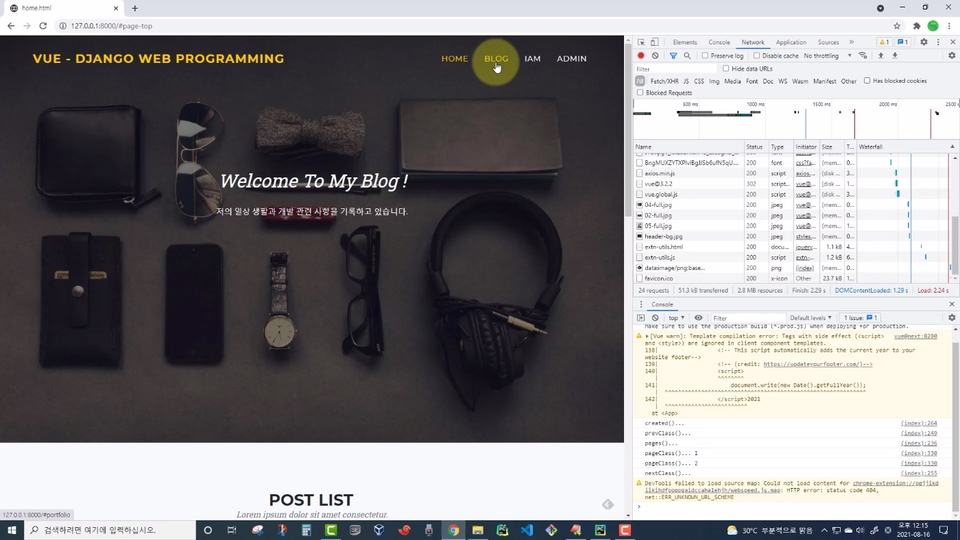The width and height of the screenshot is (960, 540).
Task: Open DevTools kebab customize menu
Action: coord(938,42)
